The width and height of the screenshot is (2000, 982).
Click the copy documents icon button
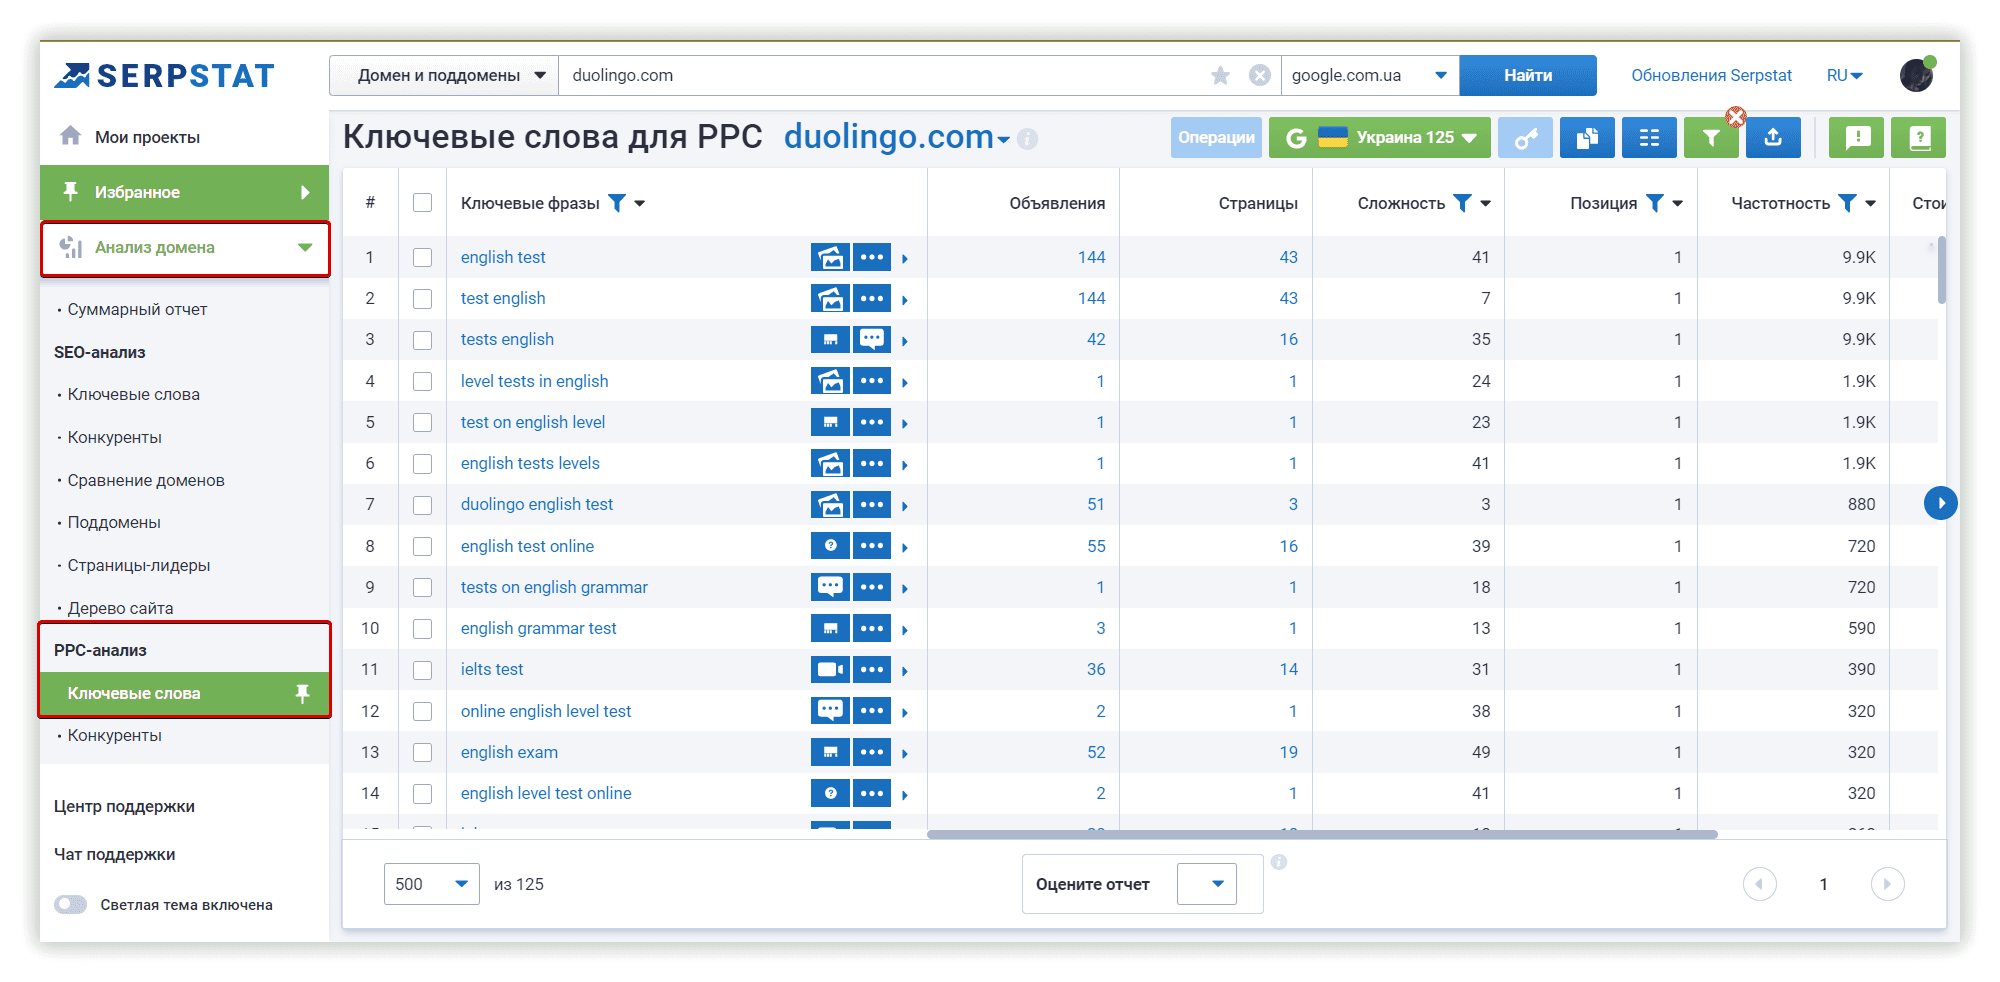pos(1588,138)
